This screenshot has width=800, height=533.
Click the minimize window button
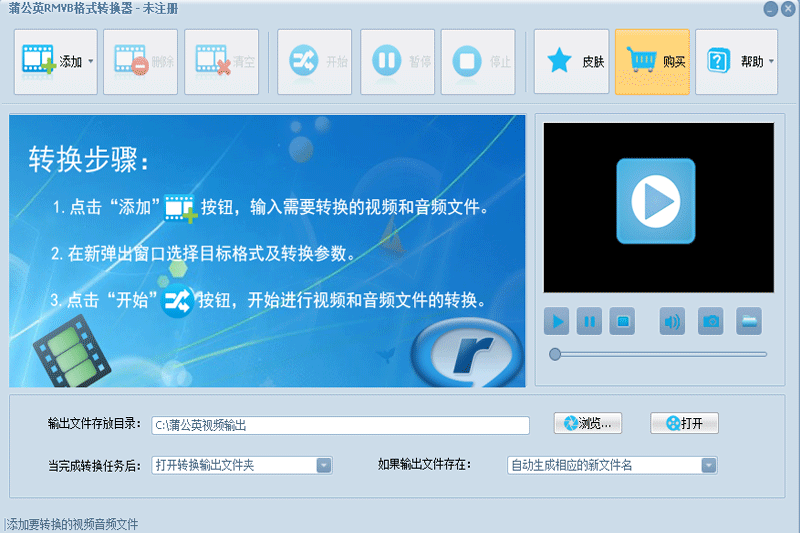pyautogui.click(x=770, y=9)
